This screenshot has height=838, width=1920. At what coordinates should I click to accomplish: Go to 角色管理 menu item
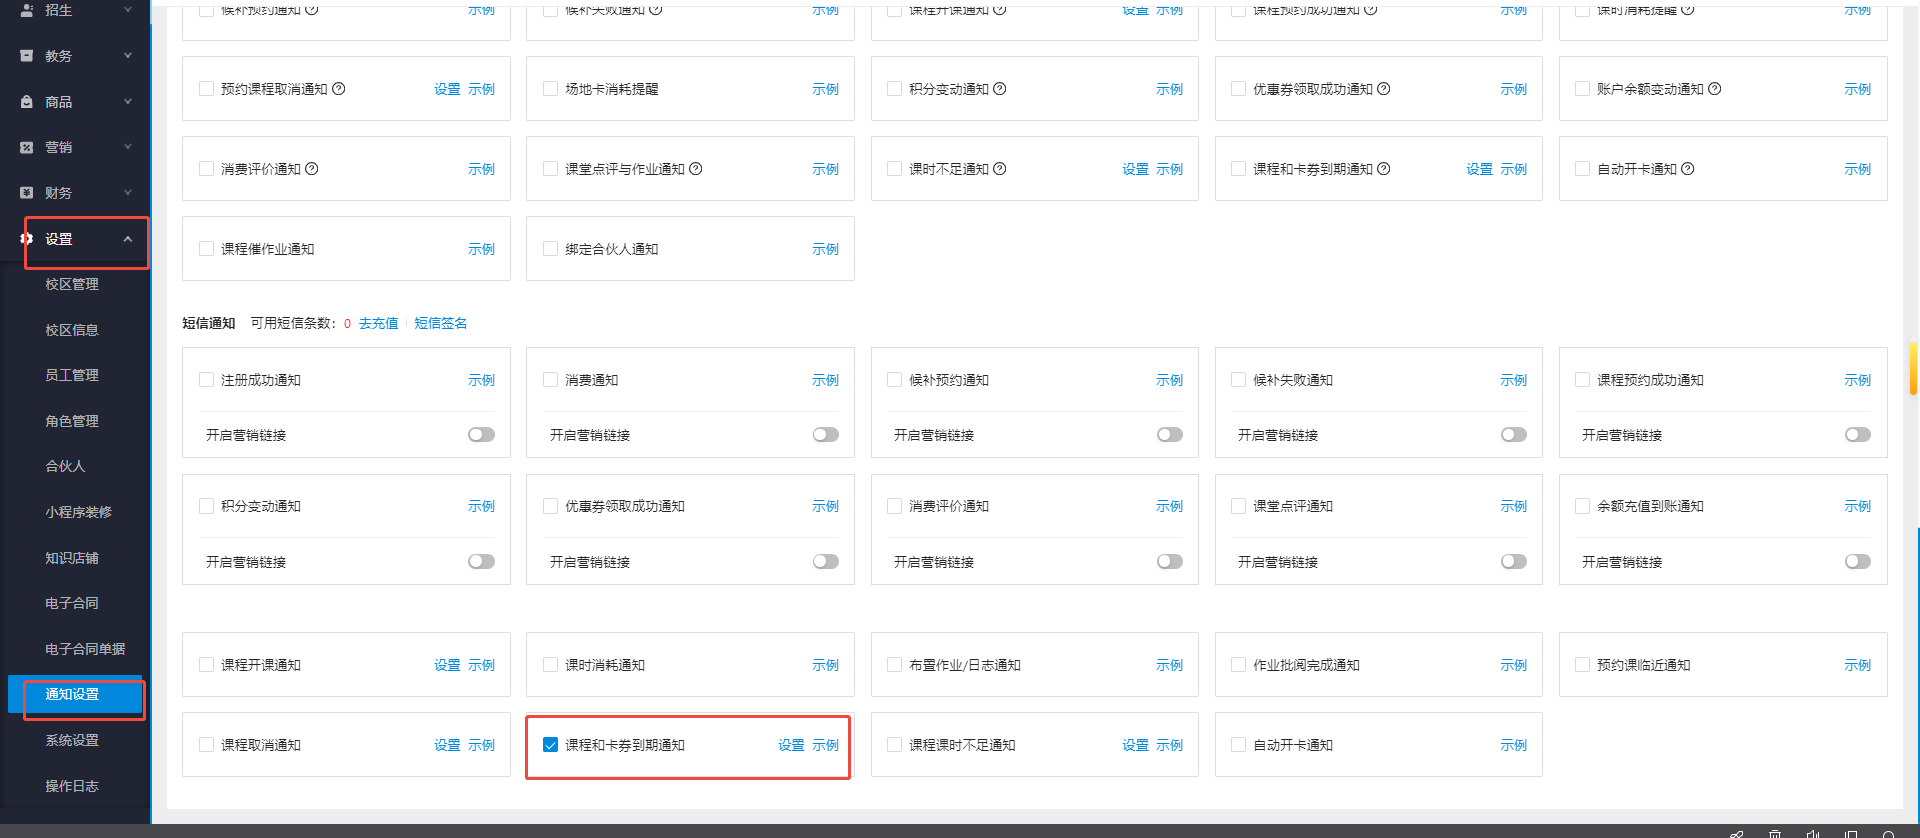(72, 421)
